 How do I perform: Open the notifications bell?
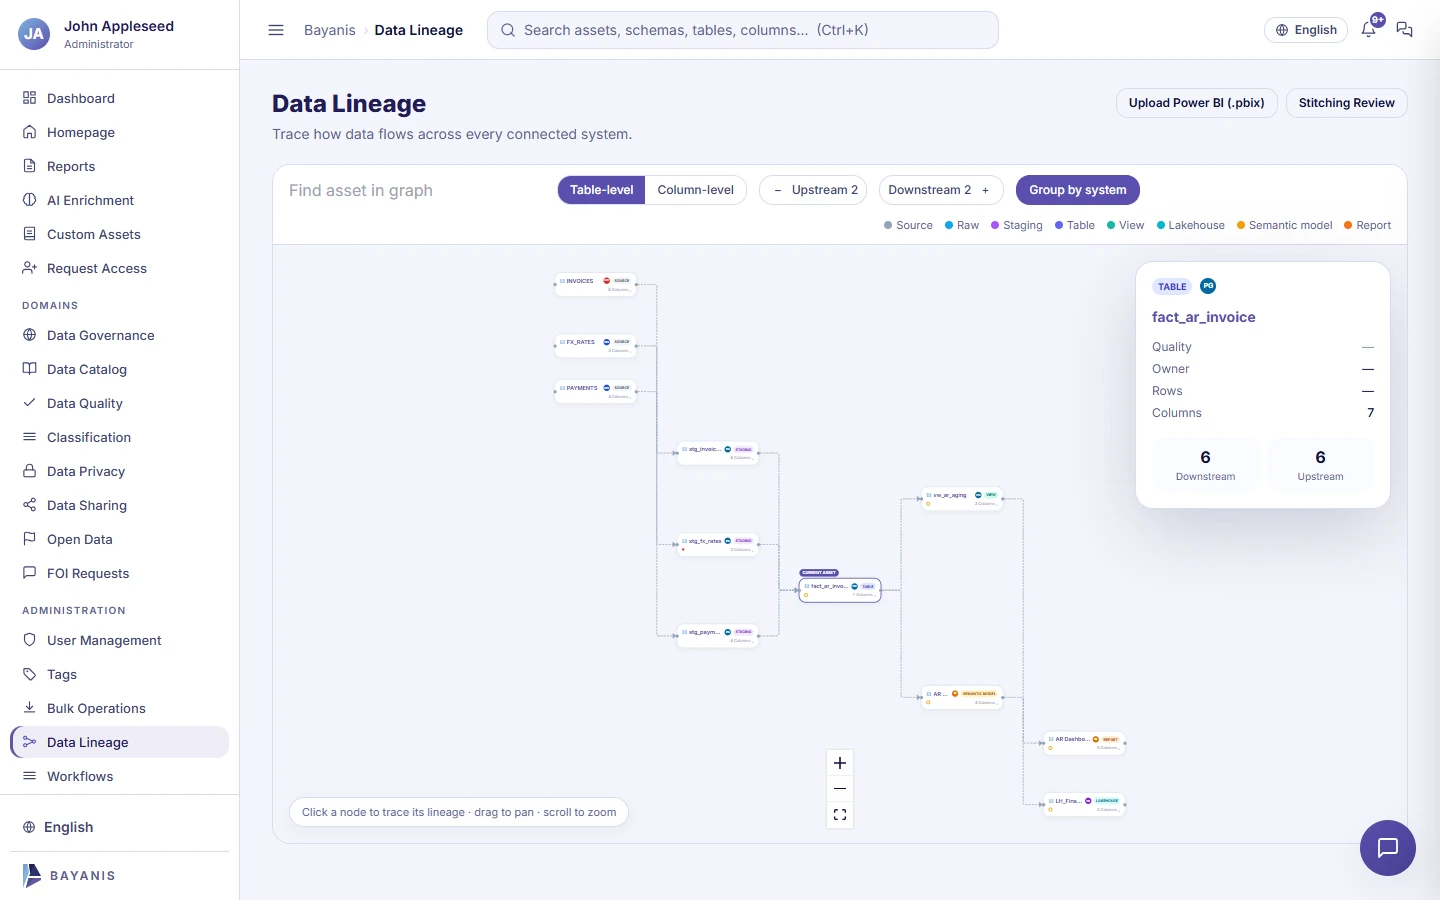(x=1369, y=30)
